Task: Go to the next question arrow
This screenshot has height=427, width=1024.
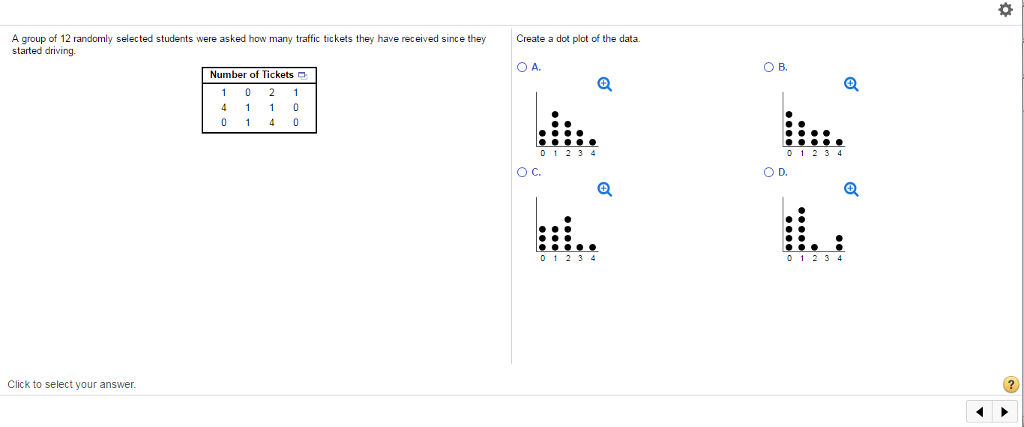Action: [x=1004, y=412]
